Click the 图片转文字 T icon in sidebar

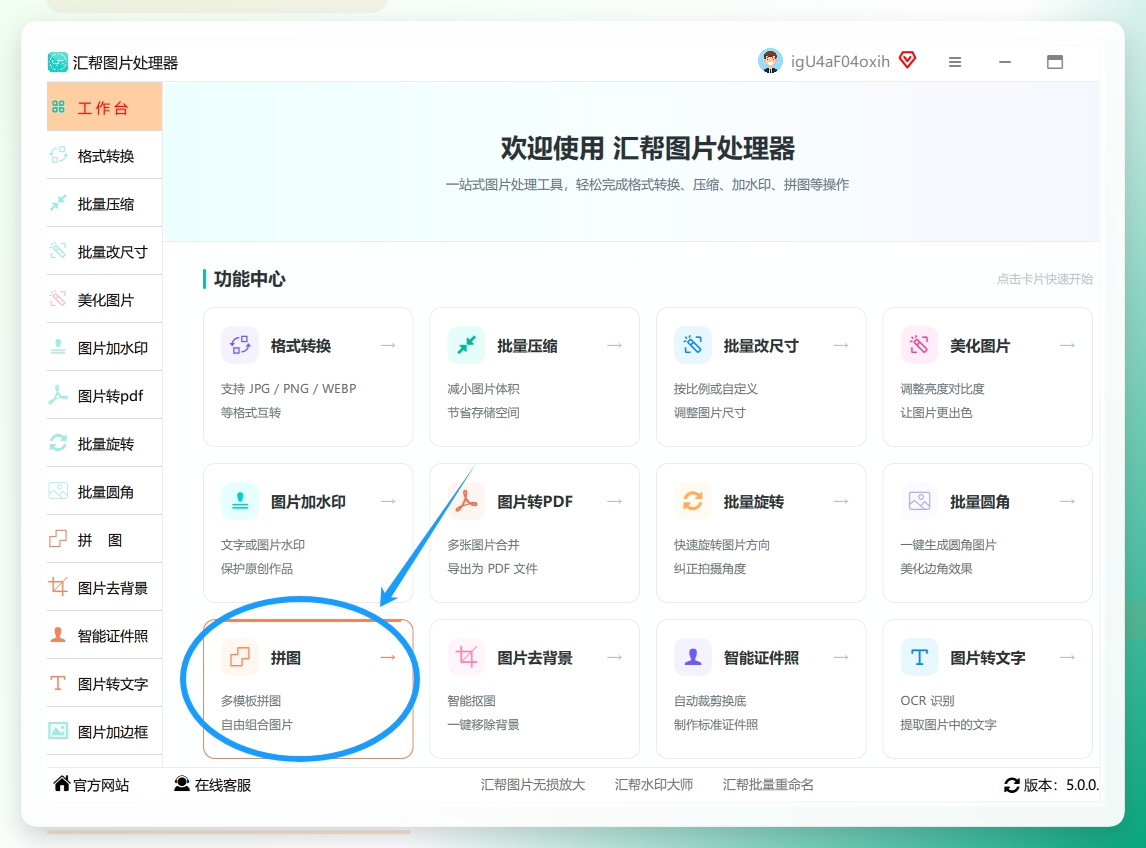(58, 684)
